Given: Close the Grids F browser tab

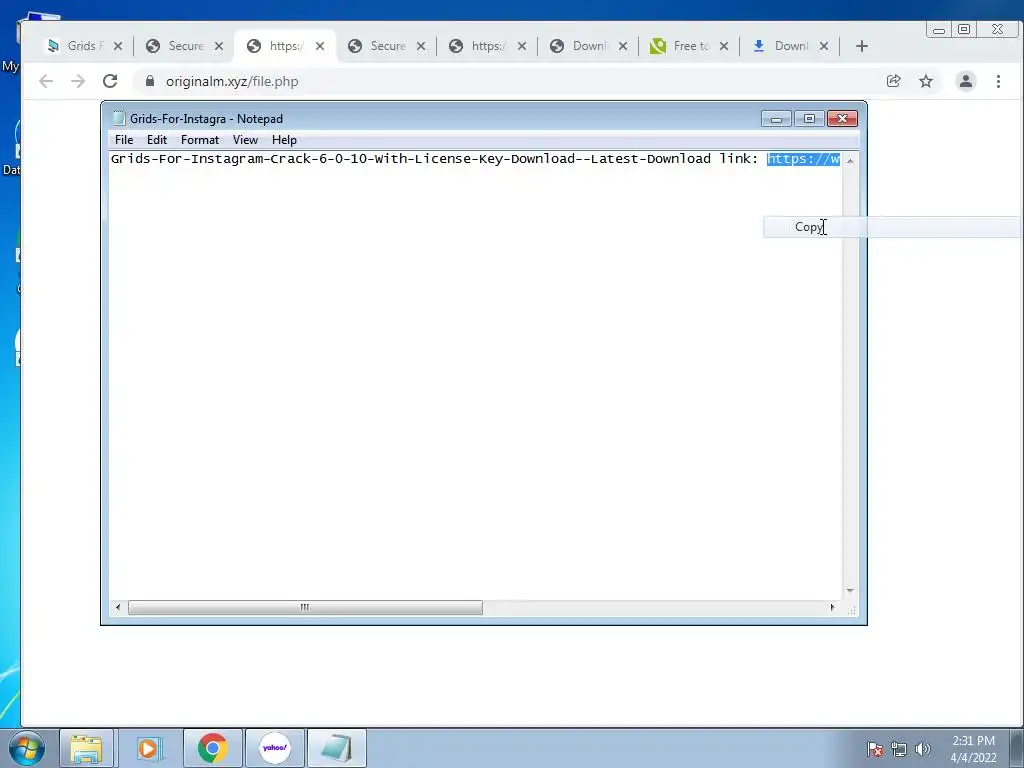Looking at the screenshot, I should coord(118,46).
